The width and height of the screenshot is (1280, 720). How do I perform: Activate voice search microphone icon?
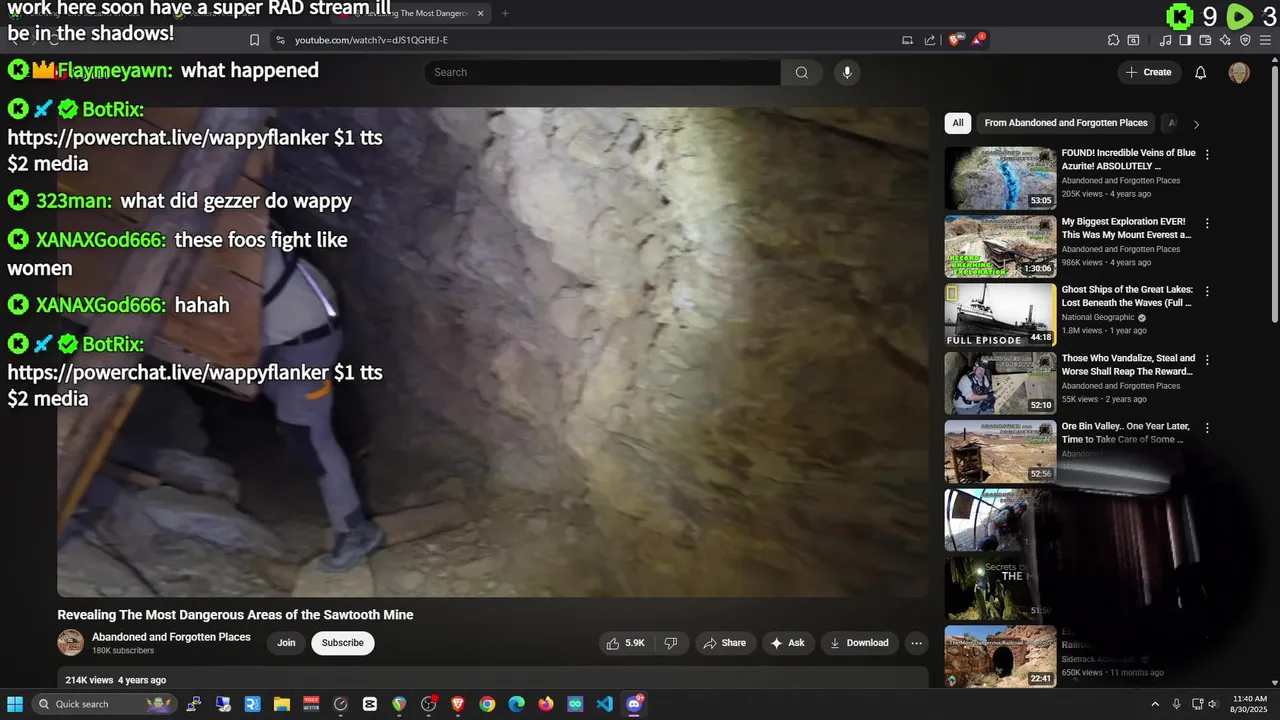pos(847,72)
